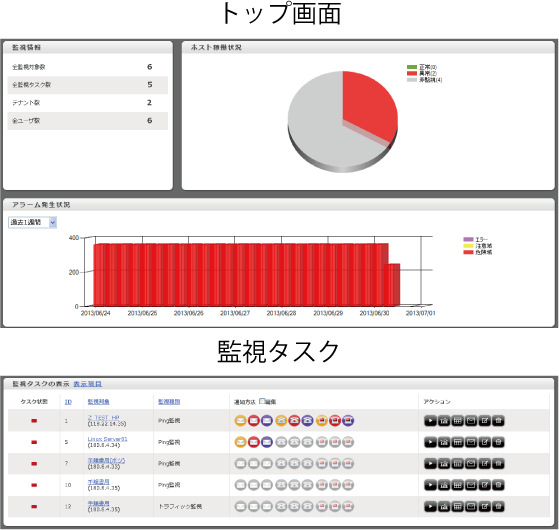Toggle red phone notification for task ID 1
This screenshot has height=530, width=559.
coord(294,421)
